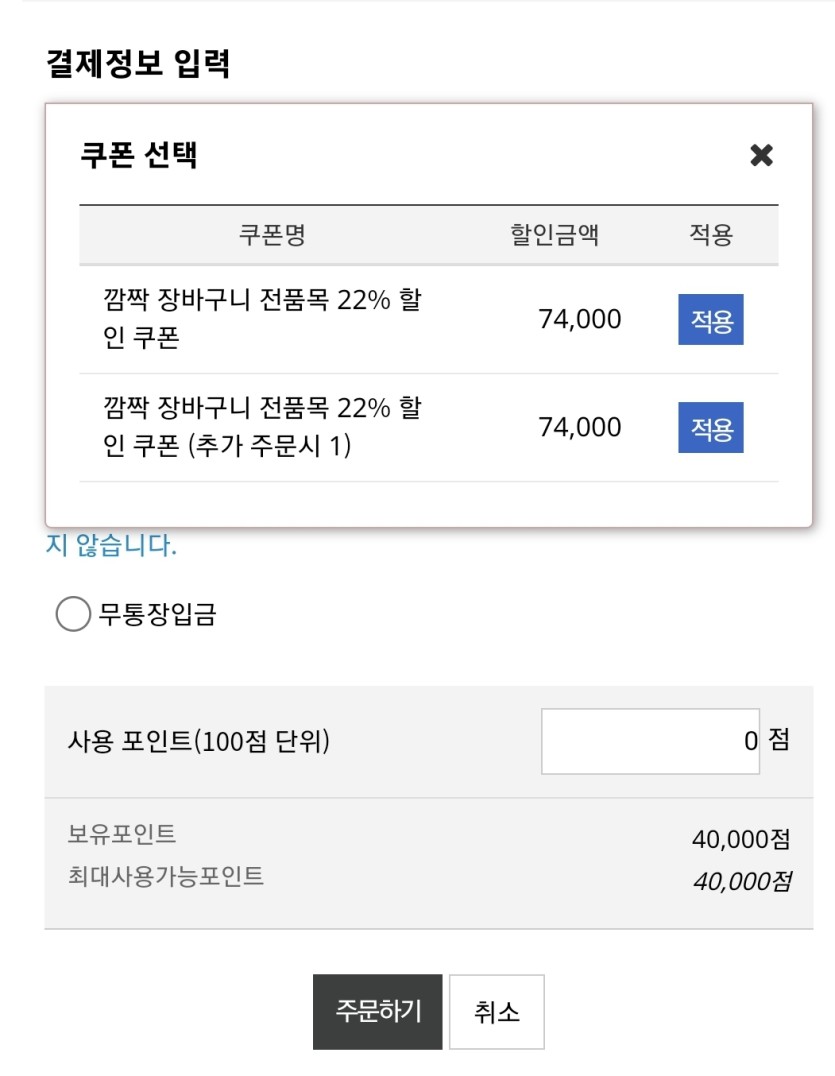The height and width of the screenshot is (1076, 835).
Task: Close the 쿠폰 선택 popup
Action: pos(761,155)
